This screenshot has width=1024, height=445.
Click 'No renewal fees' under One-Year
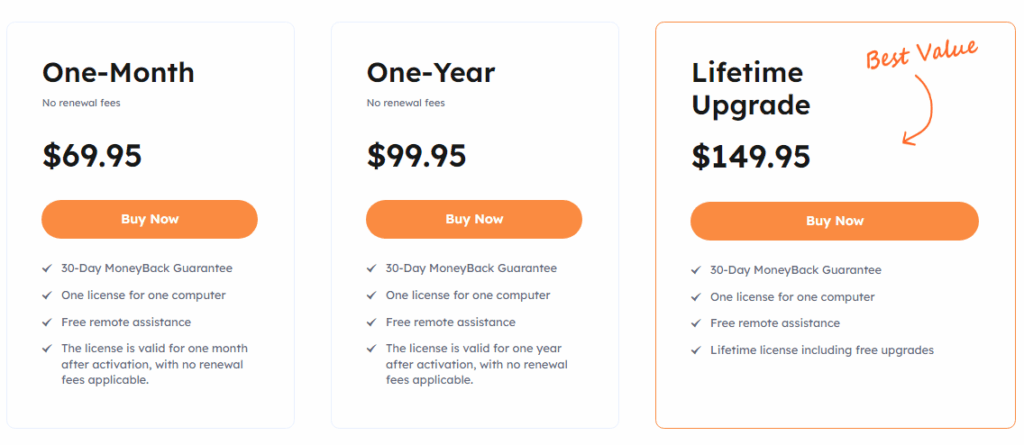coord(406,102)
